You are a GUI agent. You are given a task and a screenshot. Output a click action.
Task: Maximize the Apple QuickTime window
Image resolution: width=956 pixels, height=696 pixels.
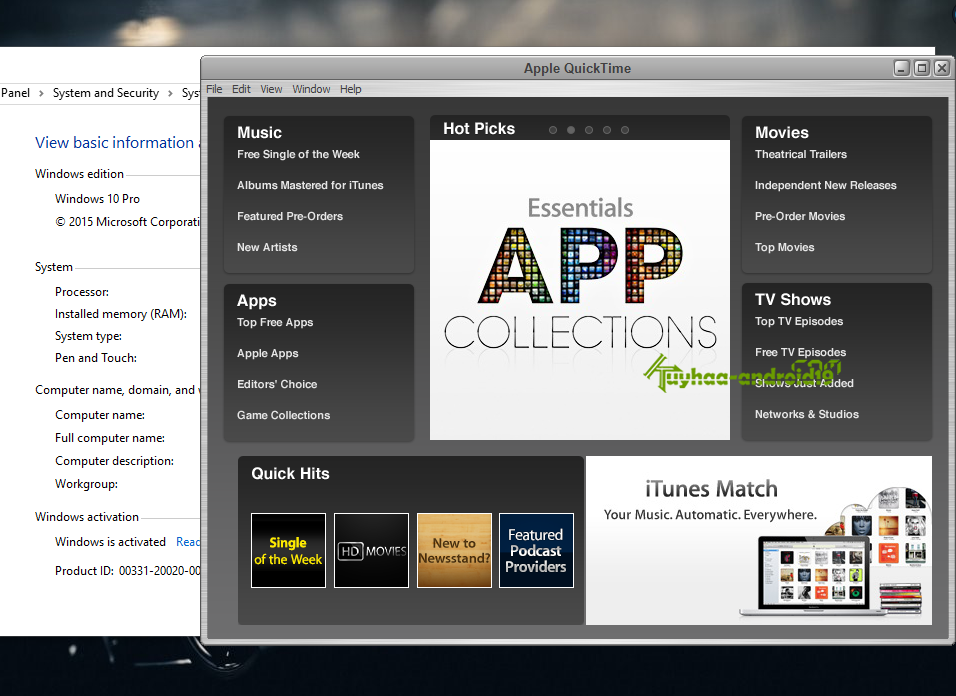(x=922, y=68)
